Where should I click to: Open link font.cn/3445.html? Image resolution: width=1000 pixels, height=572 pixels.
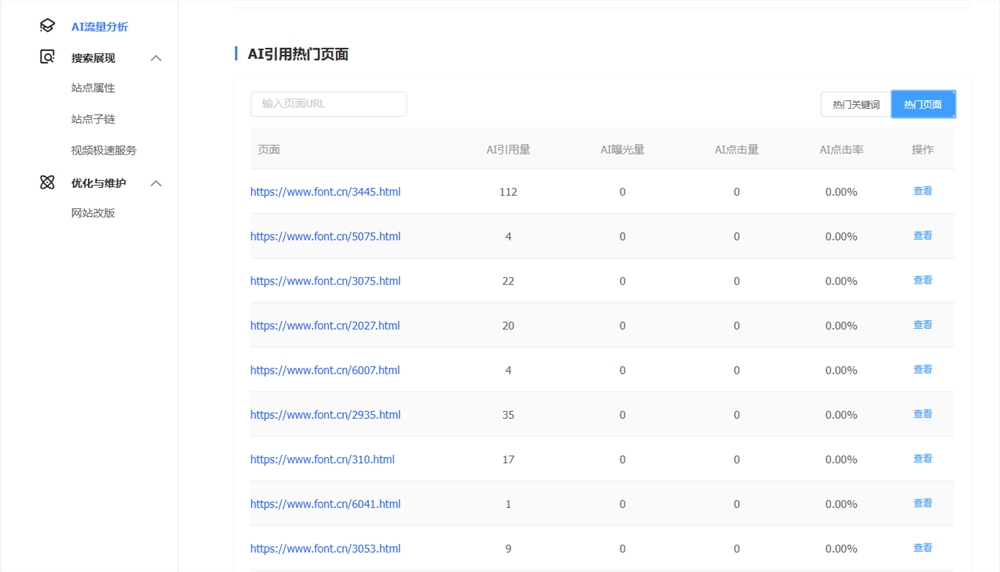(x=325, y=192)
